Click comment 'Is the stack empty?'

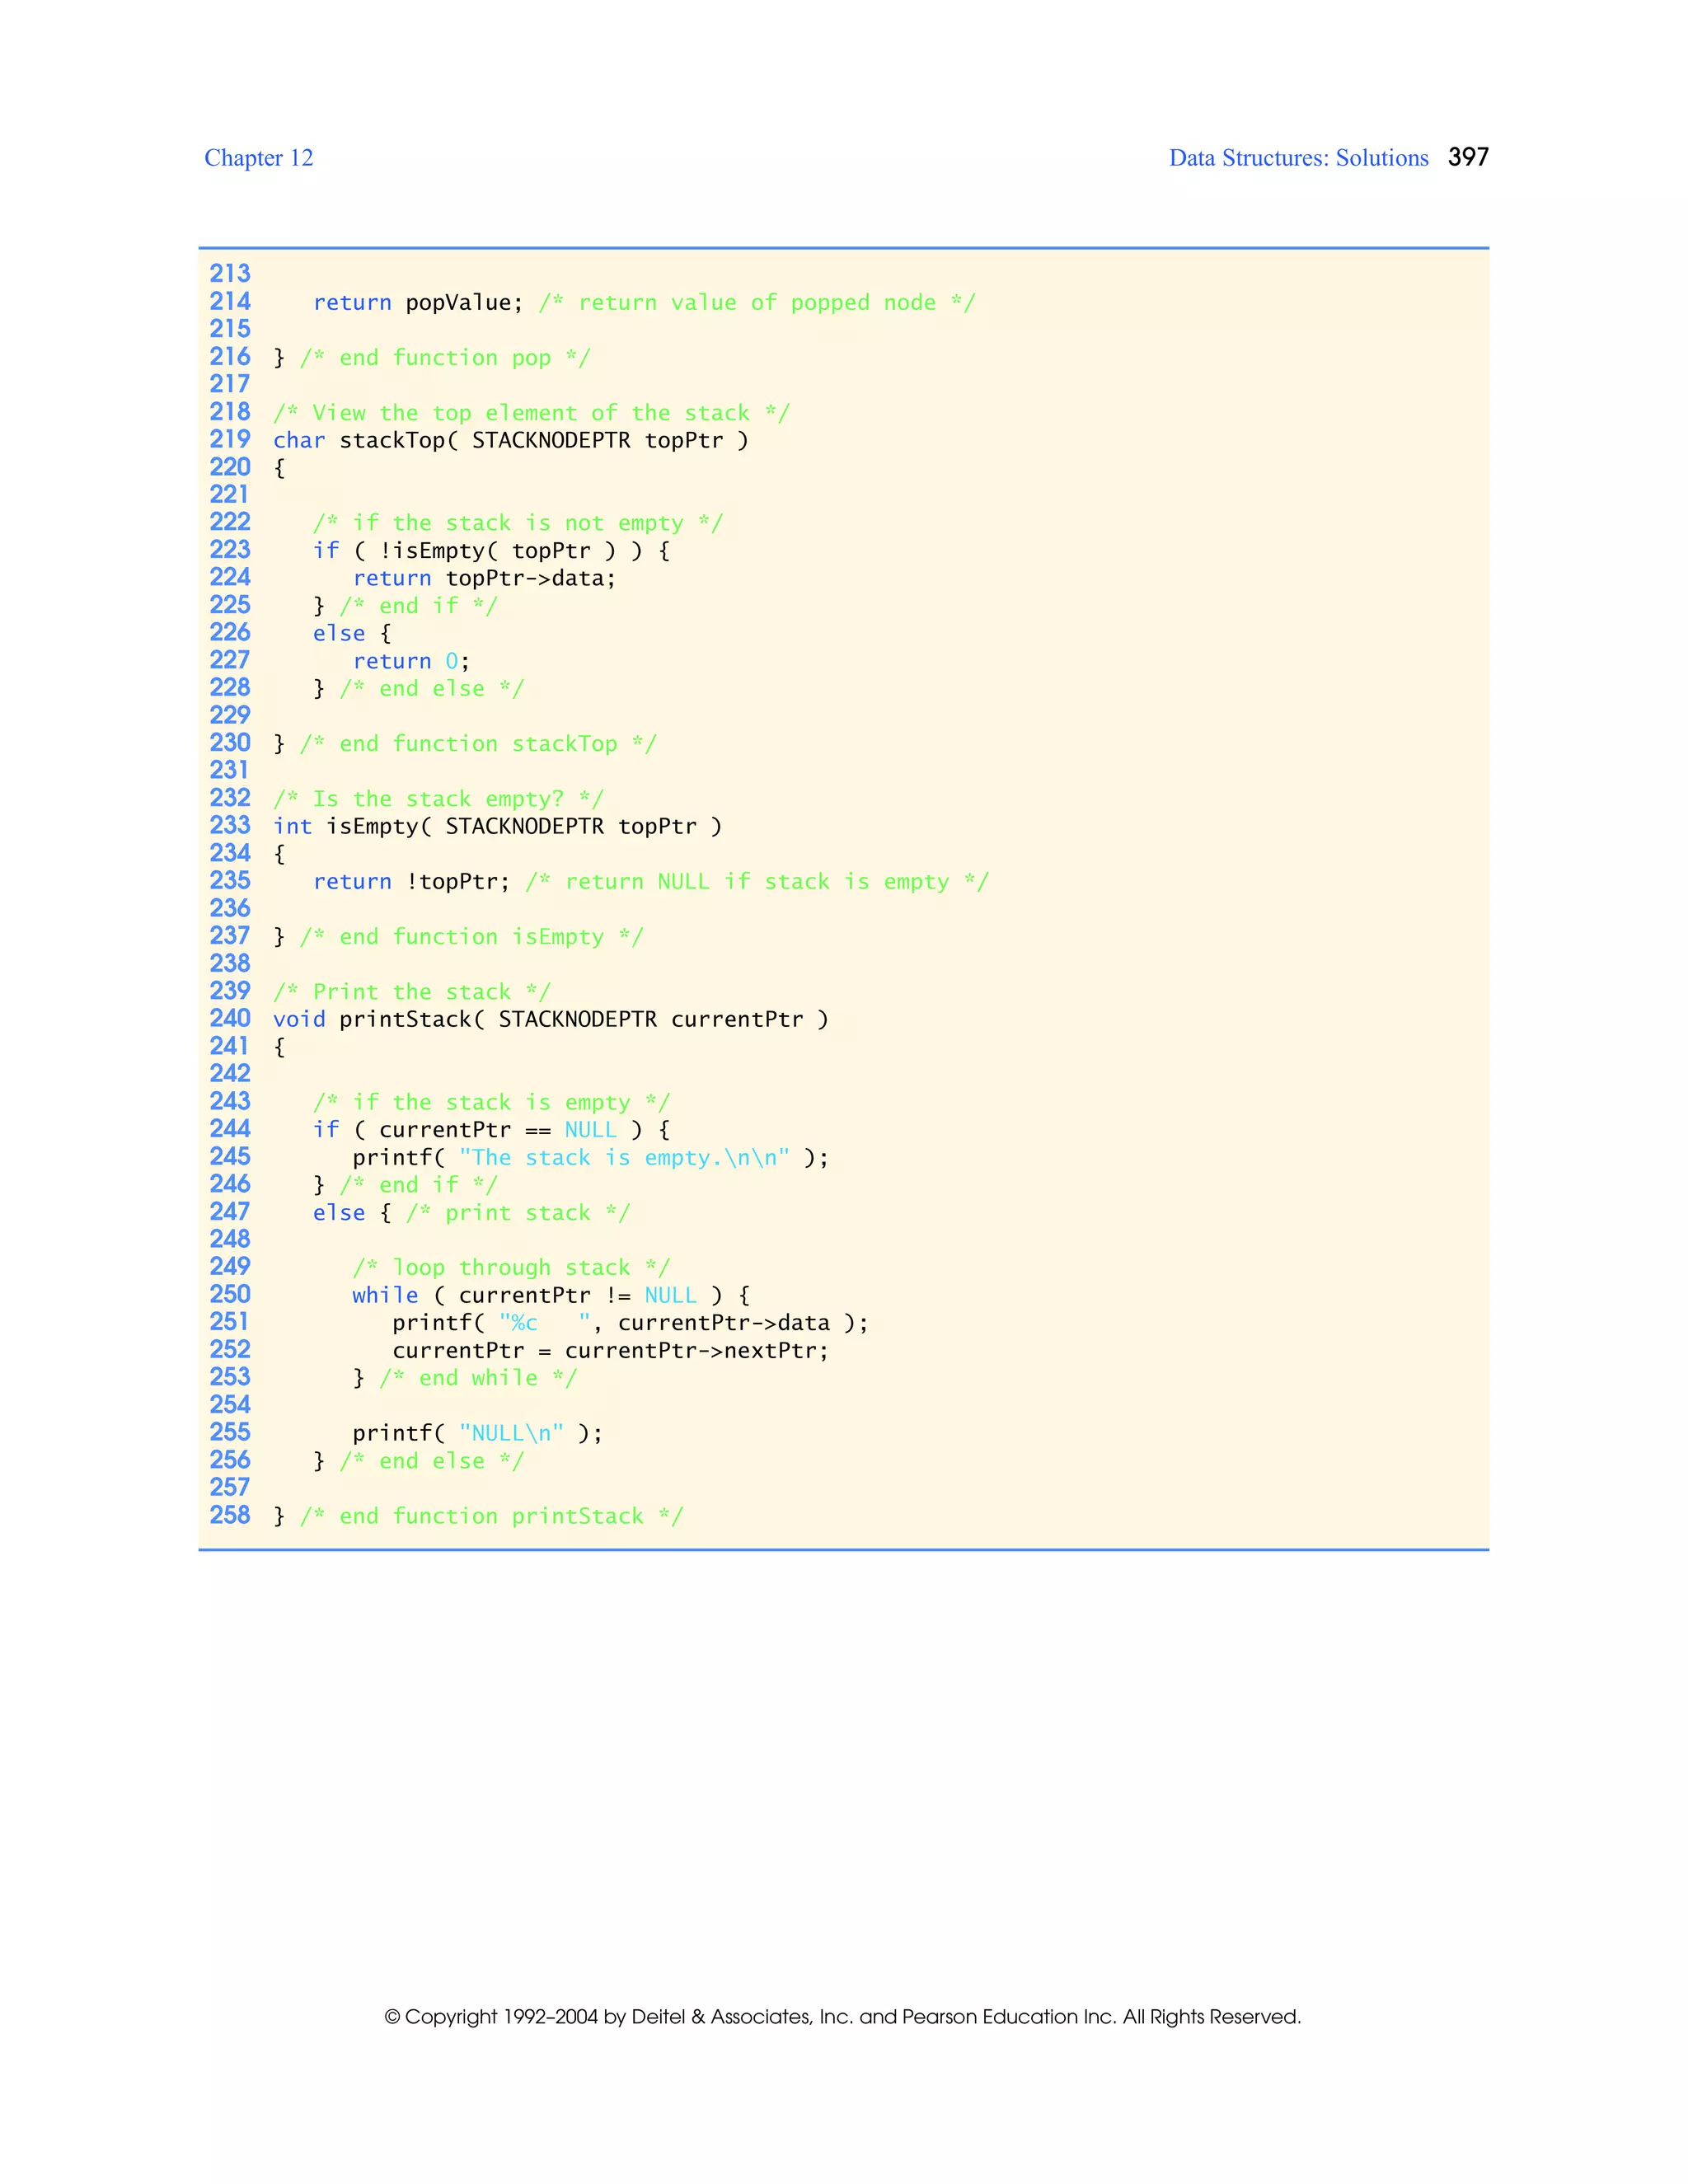(x=438, y=799)
